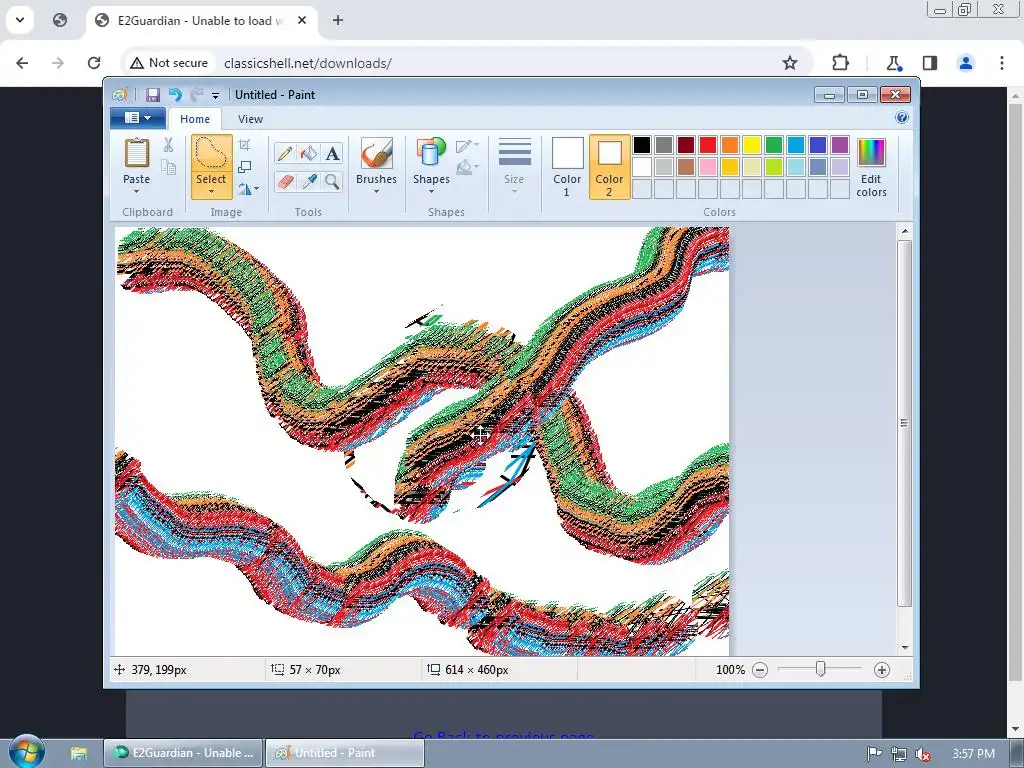Open the browser Extensions puzzle icon
The height and width of the screenshot is (768, 1024).
840,63
